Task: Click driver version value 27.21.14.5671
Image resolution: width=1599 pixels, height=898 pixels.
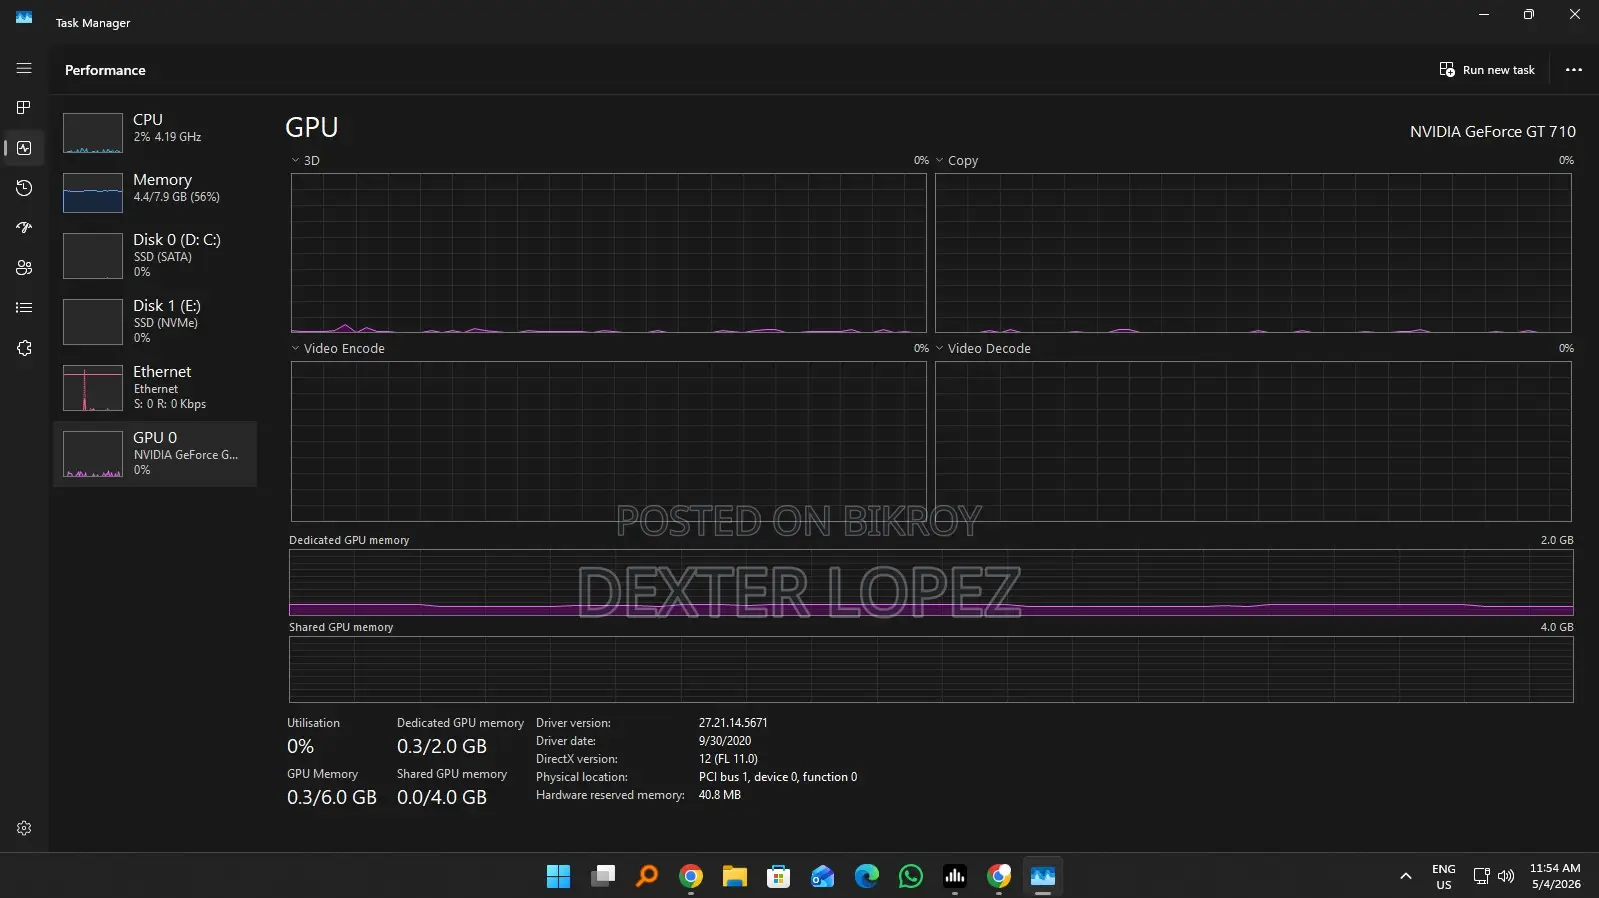Action: click(x=733, y=723)
